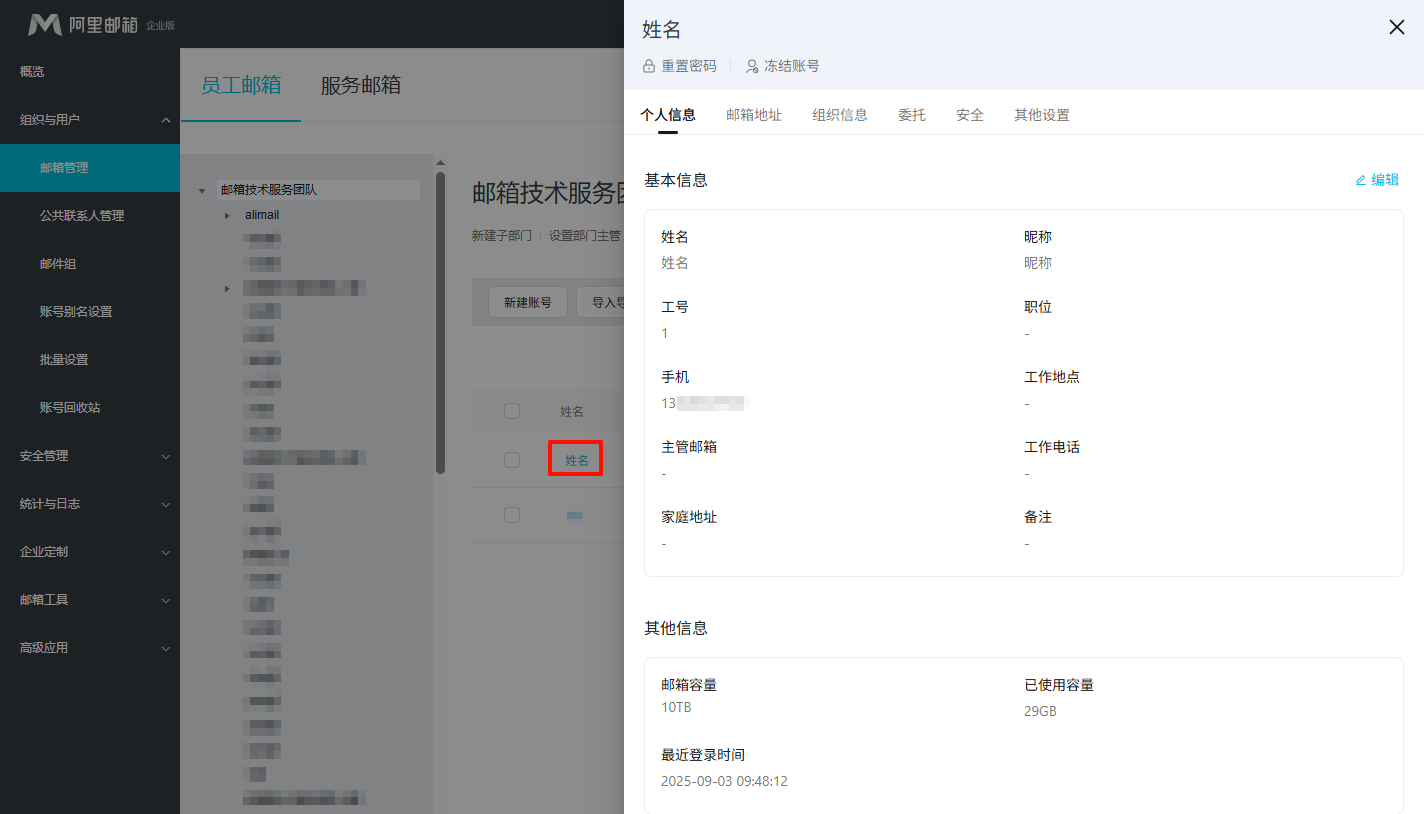Viewport: 1424px width, 814px height.
Task: Click the 新建账号 button
Action: [528, 302]
